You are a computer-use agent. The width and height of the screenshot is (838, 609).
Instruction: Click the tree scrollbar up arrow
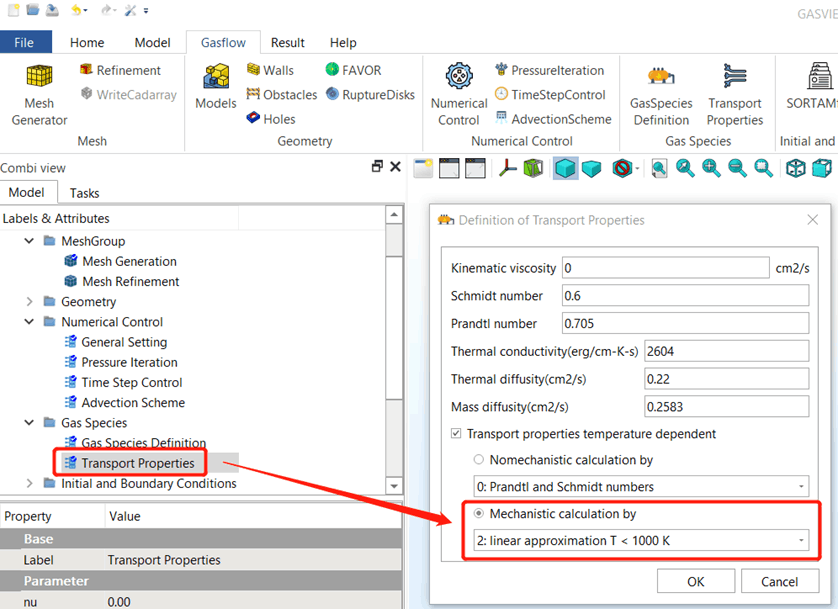pyautogui.click(x=394, y=215)
